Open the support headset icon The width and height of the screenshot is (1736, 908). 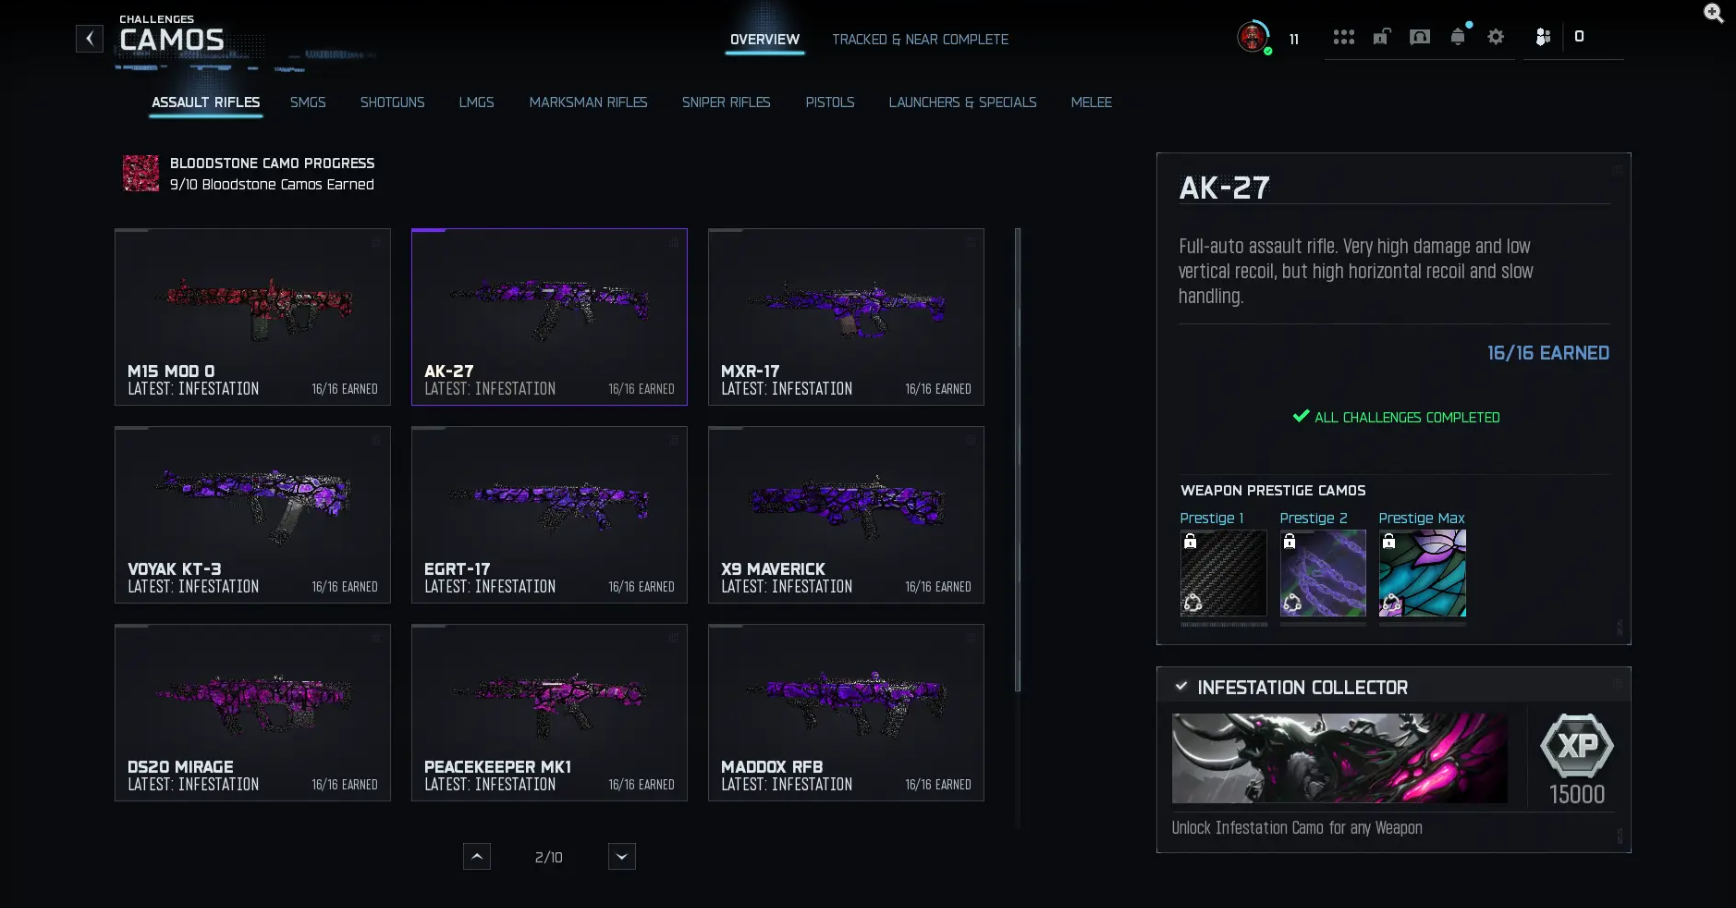point(1418,36)
